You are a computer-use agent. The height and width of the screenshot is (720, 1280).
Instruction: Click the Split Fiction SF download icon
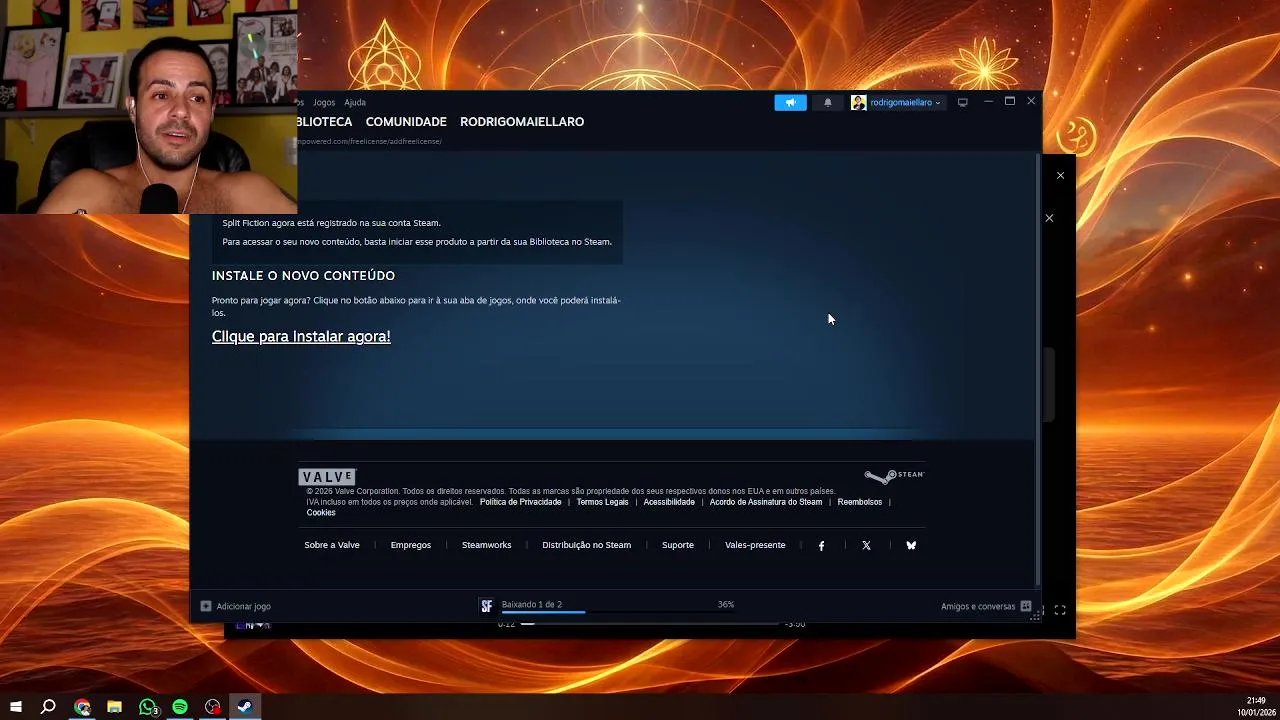pos(486,606)
